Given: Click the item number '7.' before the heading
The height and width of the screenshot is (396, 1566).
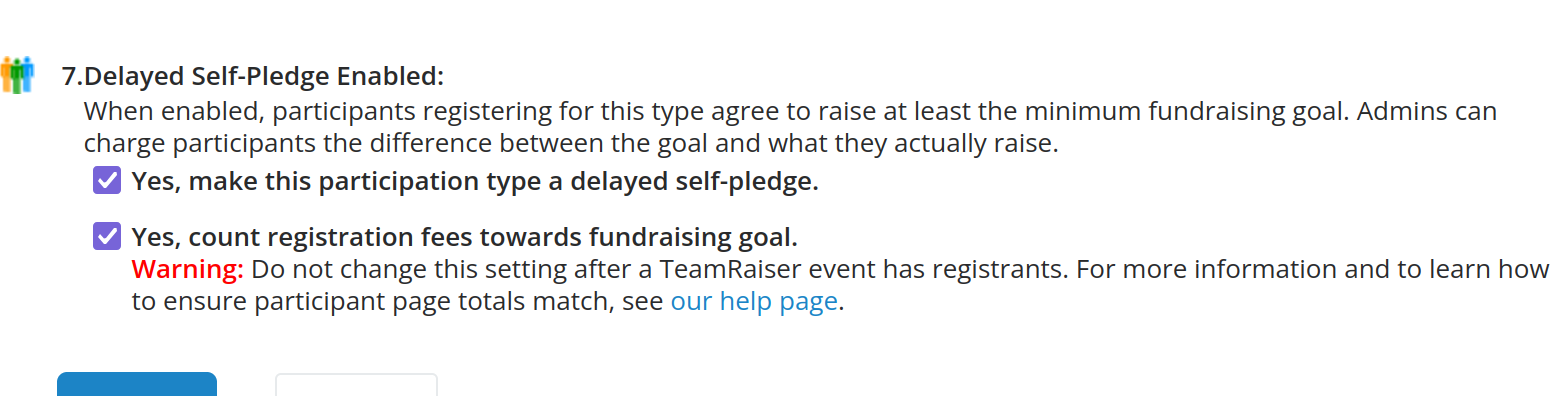Looking at the screenshot, I should click(x=74, y=76).
